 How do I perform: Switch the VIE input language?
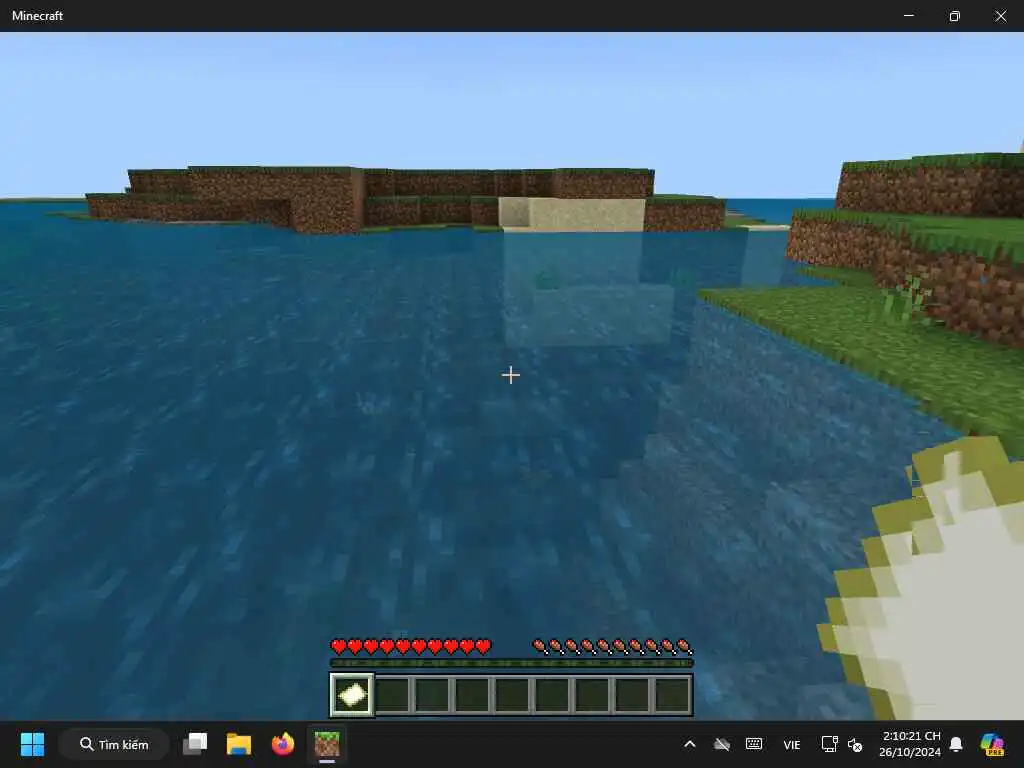pyautogui.click(x=792, y=744)
